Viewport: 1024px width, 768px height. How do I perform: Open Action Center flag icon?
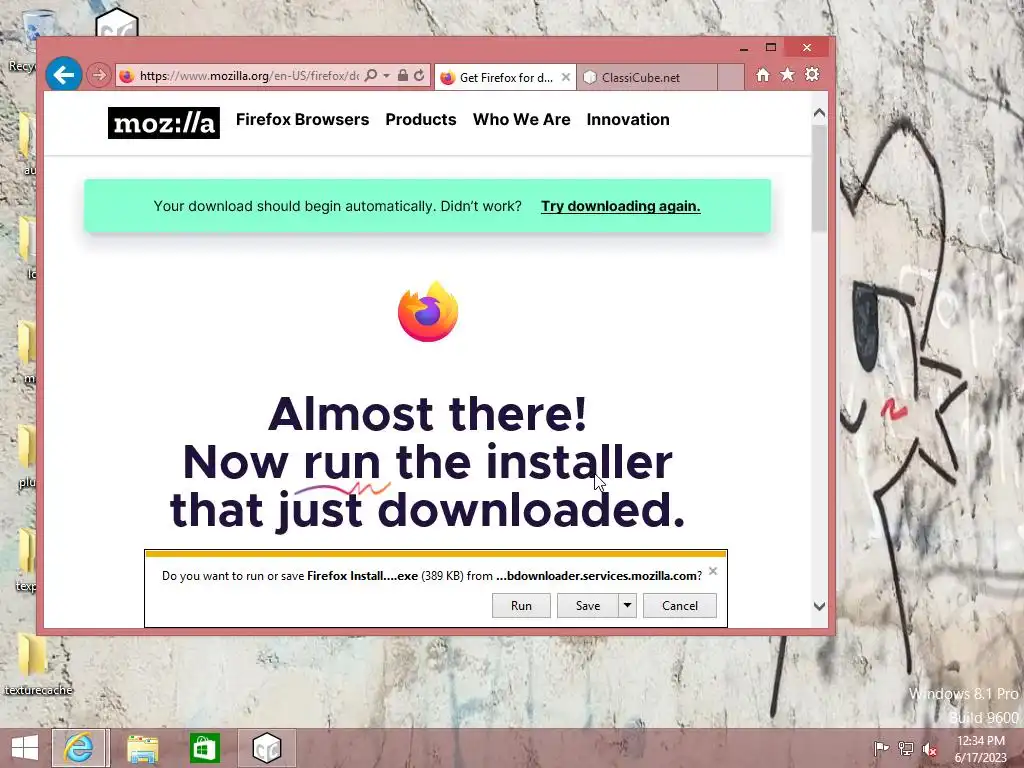tap(881, 748)
